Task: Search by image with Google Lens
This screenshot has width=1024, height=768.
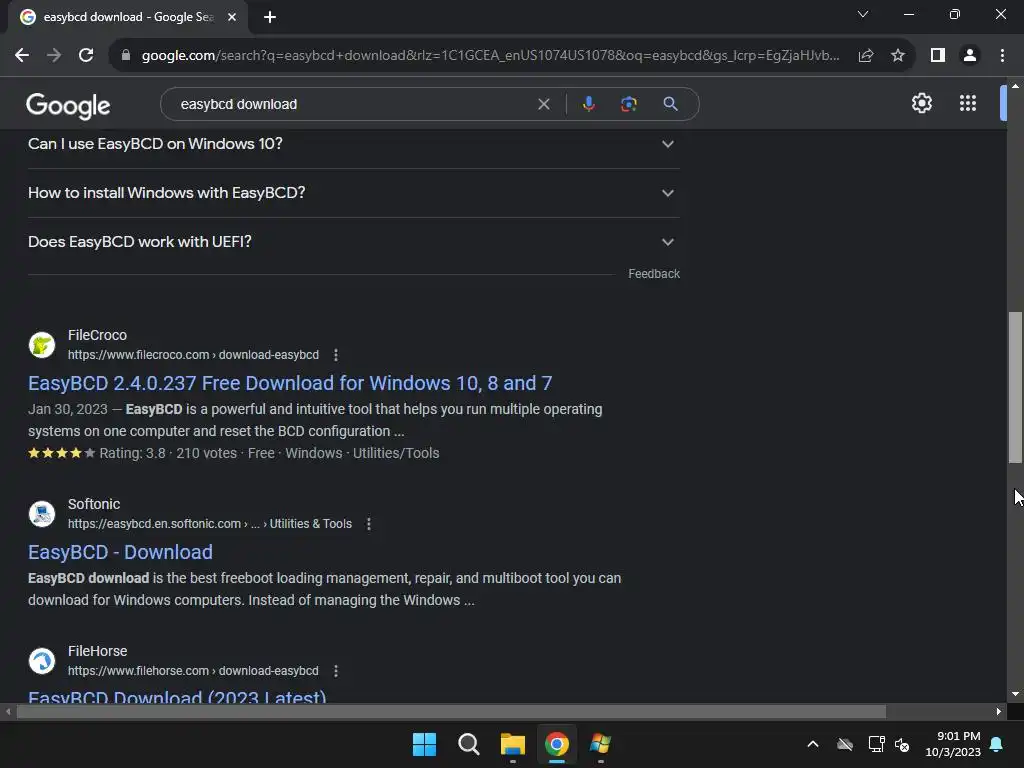Action: (x=628, y=104)
